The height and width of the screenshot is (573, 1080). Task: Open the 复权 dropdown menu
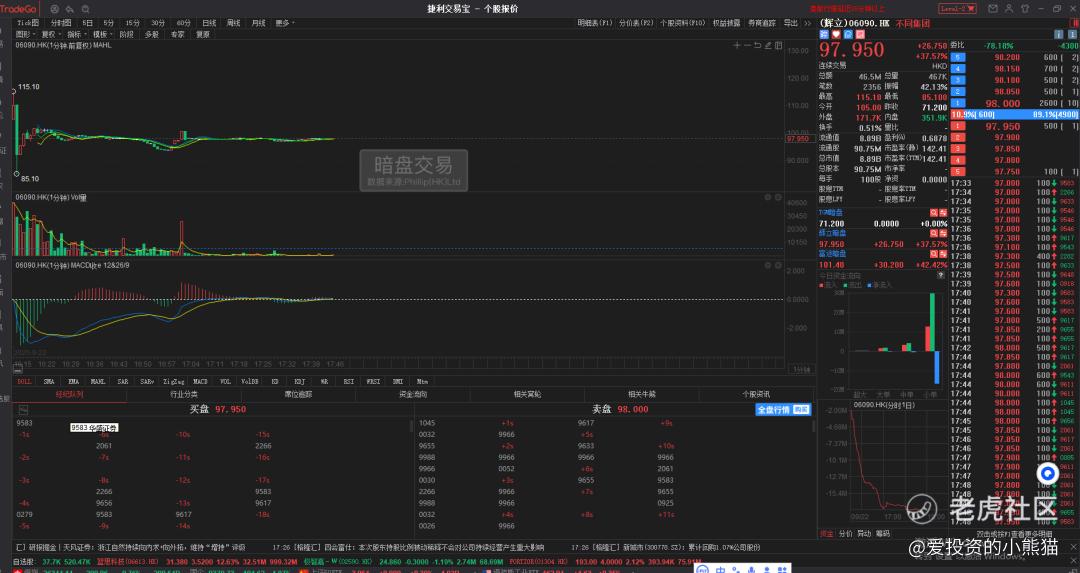click(50, 34)
